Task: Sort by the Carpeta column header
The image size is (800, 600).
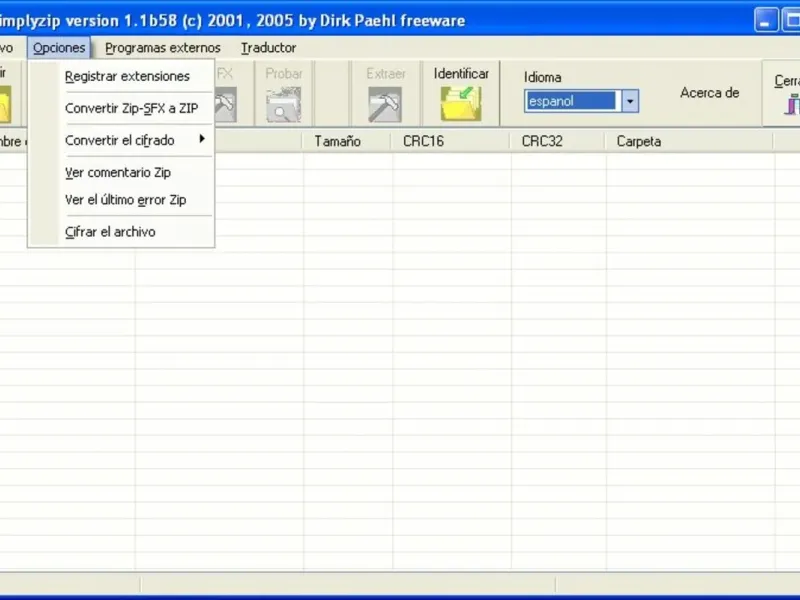Action: 689,141
